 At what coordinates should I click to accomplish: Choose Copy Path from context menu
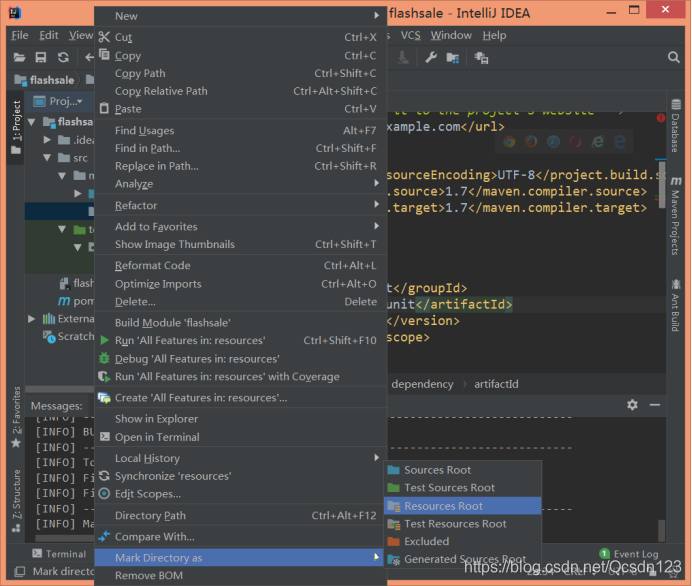tap(241, 73)
